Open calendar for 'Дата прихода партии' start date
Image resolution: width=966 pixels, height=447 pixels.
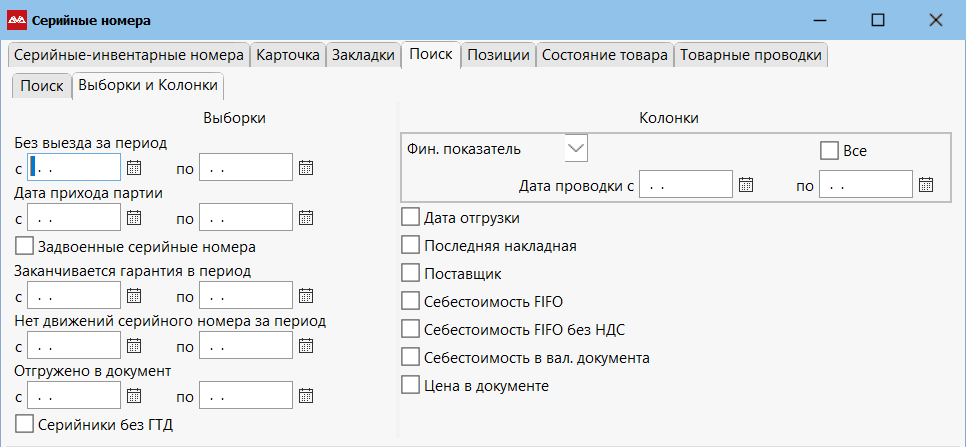point(135,217)
